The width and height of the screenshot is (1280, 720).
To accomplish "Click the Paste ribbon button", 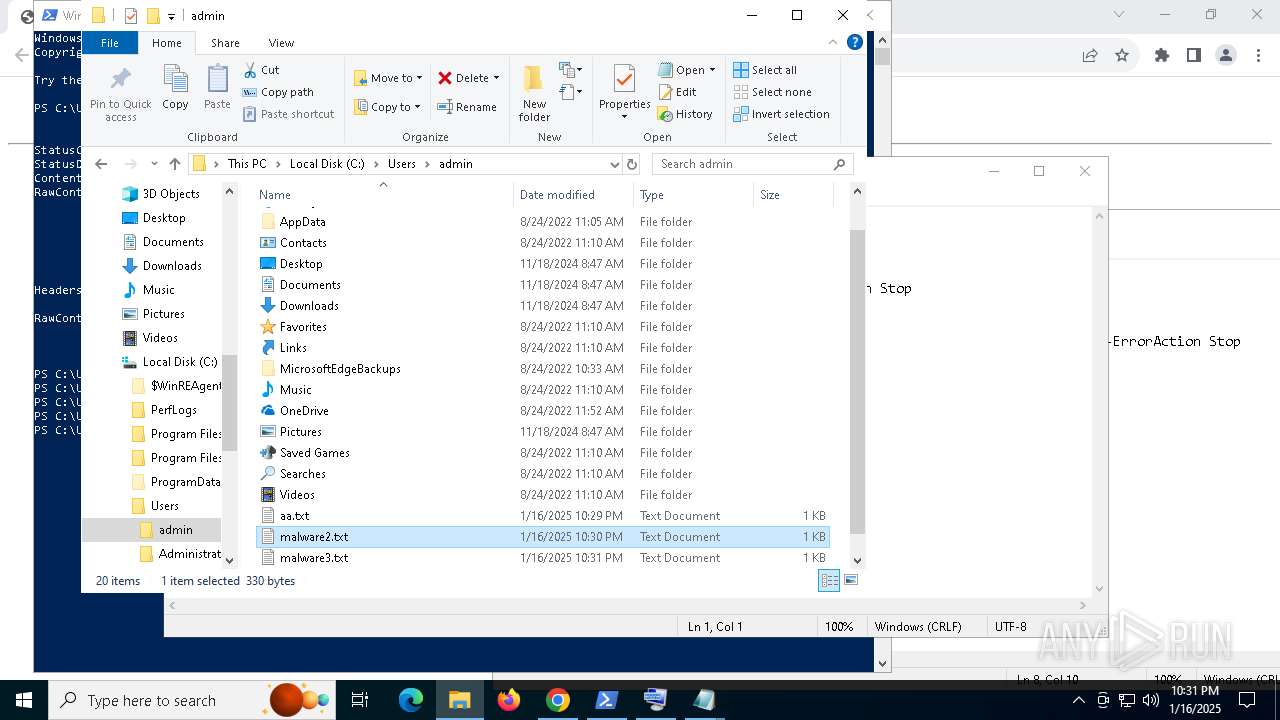I will coord(217,88).
